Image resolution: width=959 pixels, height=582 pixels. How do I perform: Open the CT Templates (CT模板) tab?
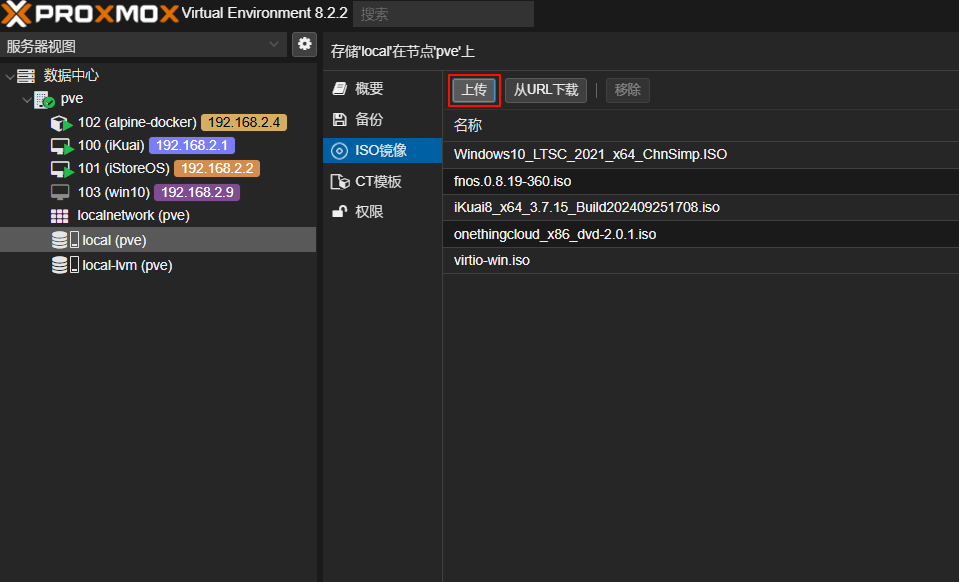tap(378, 182)
